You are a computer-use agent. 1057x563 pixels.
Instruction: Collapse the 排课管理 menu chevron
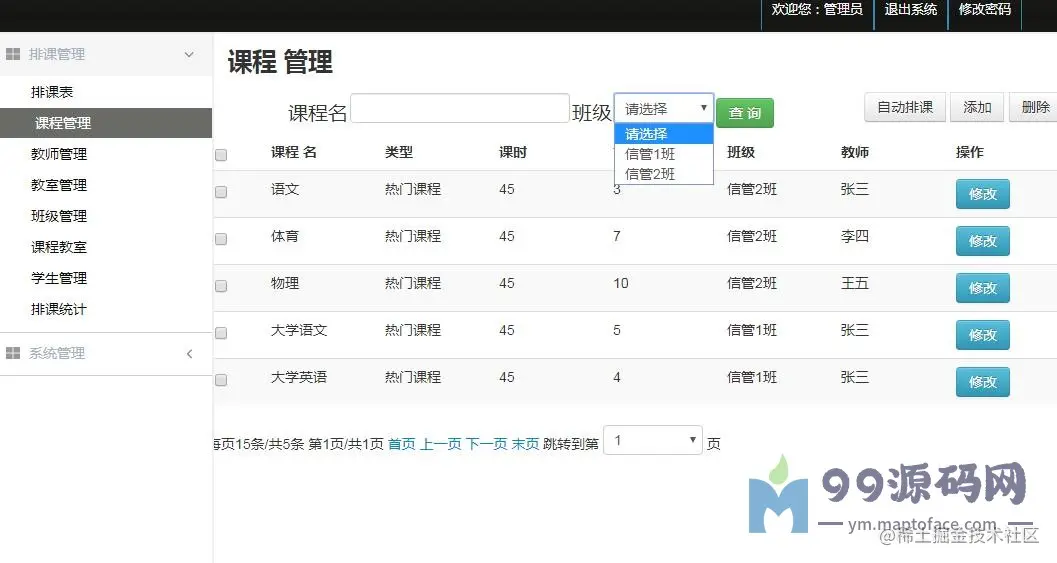click(189, 55)
